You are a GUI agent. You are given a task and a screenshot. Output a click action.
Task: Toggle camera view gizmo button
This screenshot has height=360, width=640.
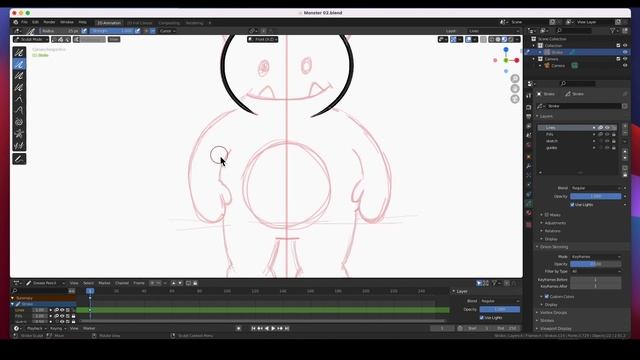tap(515, 99)
